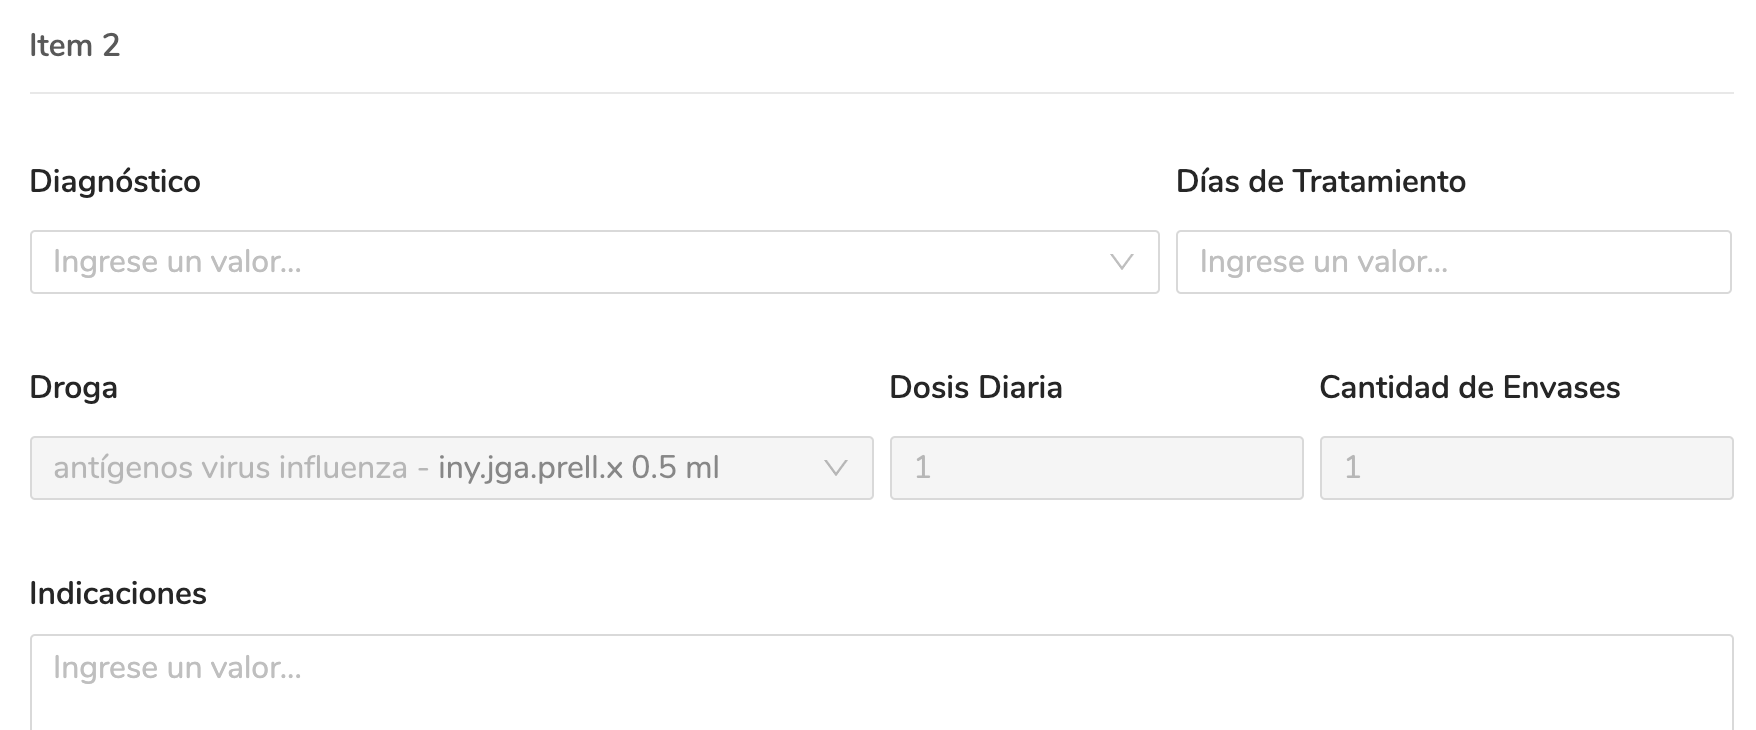Click the Diagnóstico field label
Screen dimensions: 1756x730
[x=115, y=181]
